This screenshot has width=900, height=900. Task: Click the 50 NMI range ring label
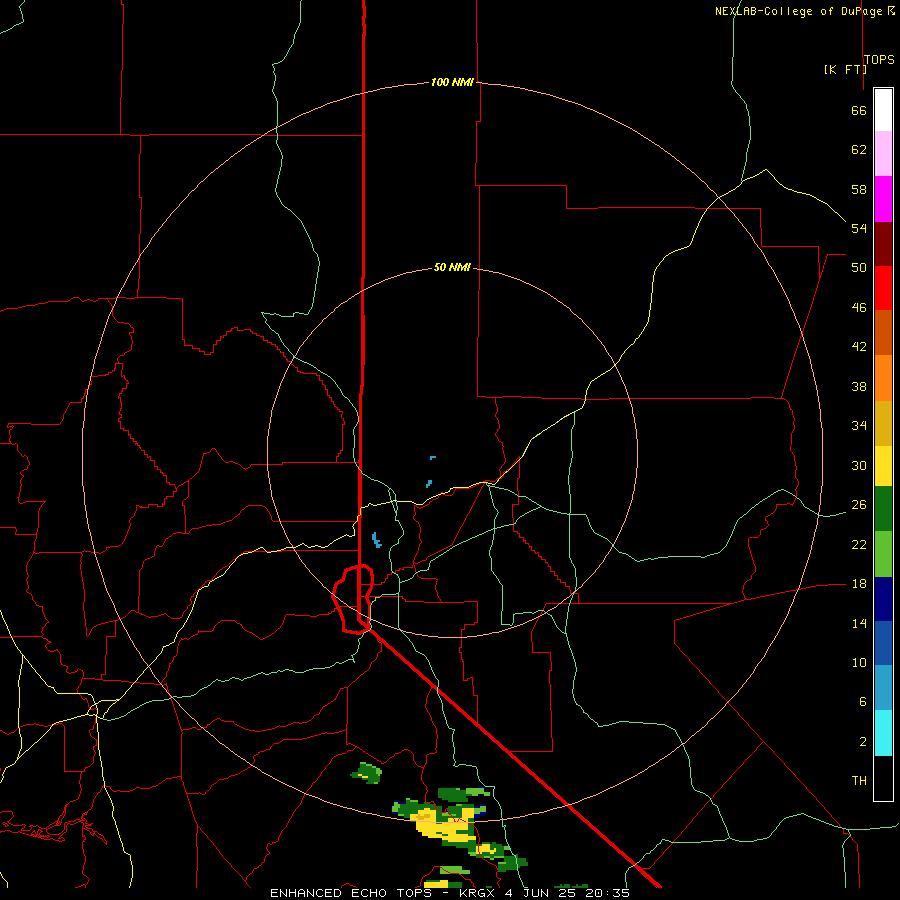[x=452, y=267]
